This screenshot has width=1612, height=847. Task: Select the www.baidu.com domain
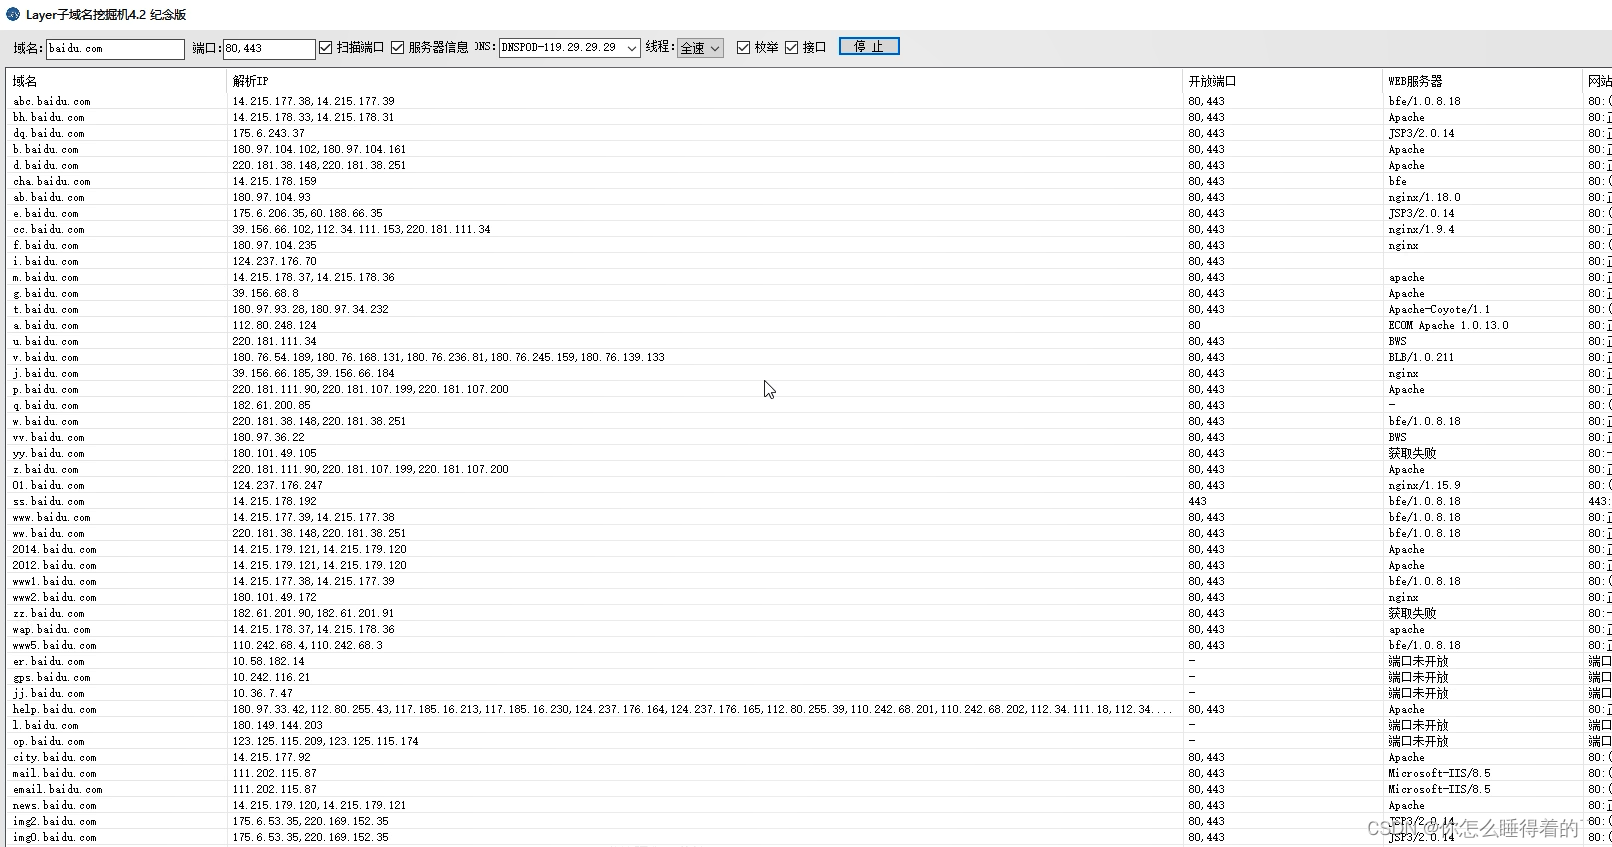(x=52, y=517)
